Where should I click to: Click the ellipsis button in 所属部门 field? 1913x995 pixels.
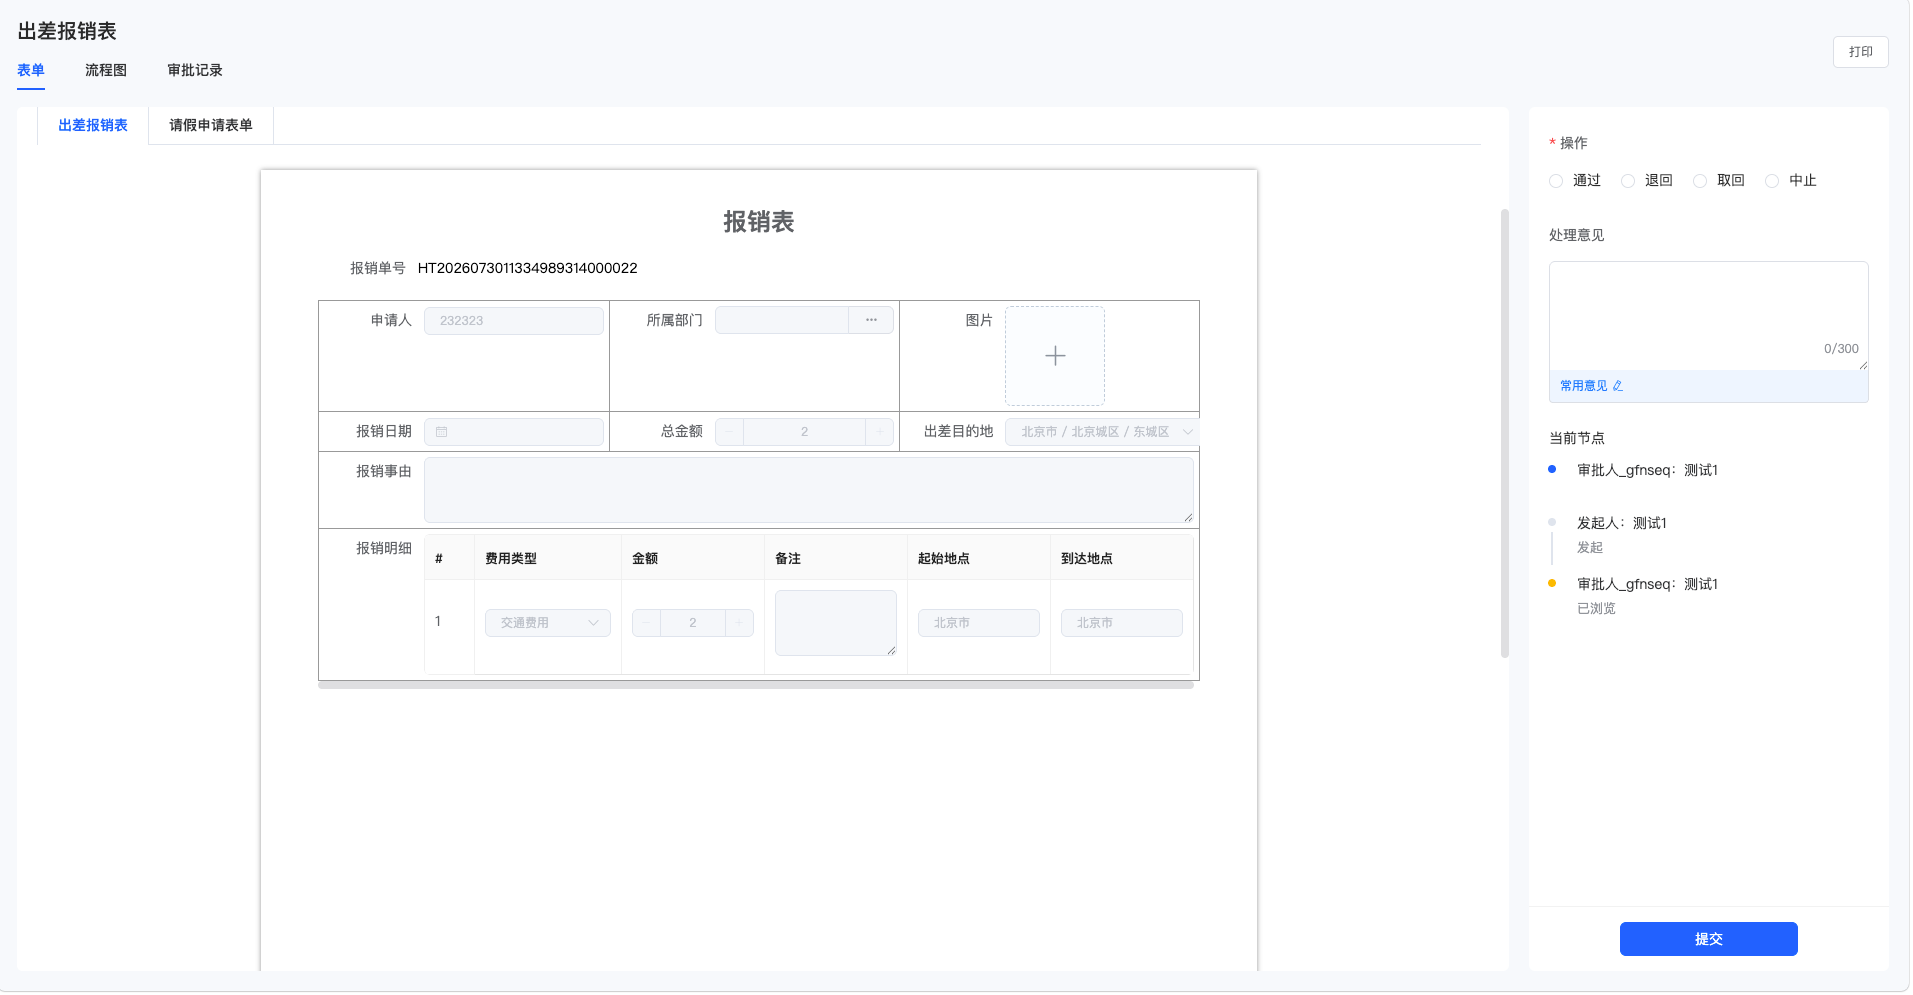871,320
